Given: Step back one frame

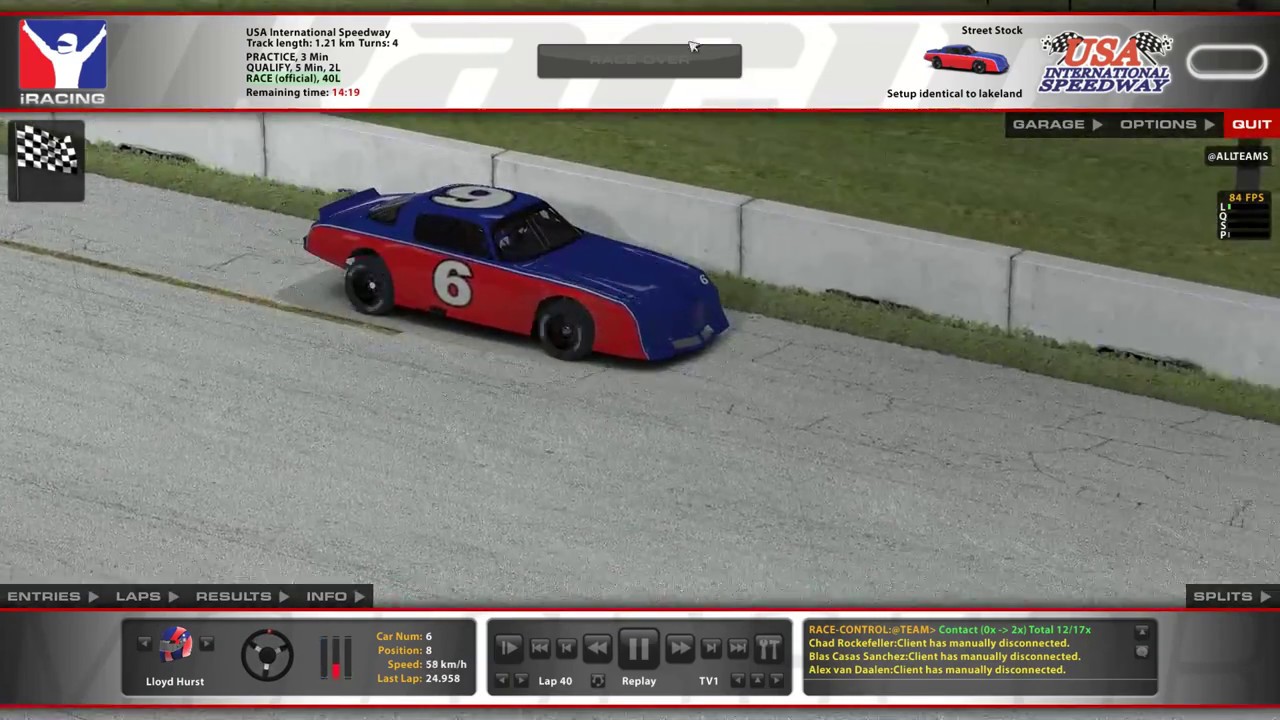Looking at the screenshot, I should tap(566, 648).
